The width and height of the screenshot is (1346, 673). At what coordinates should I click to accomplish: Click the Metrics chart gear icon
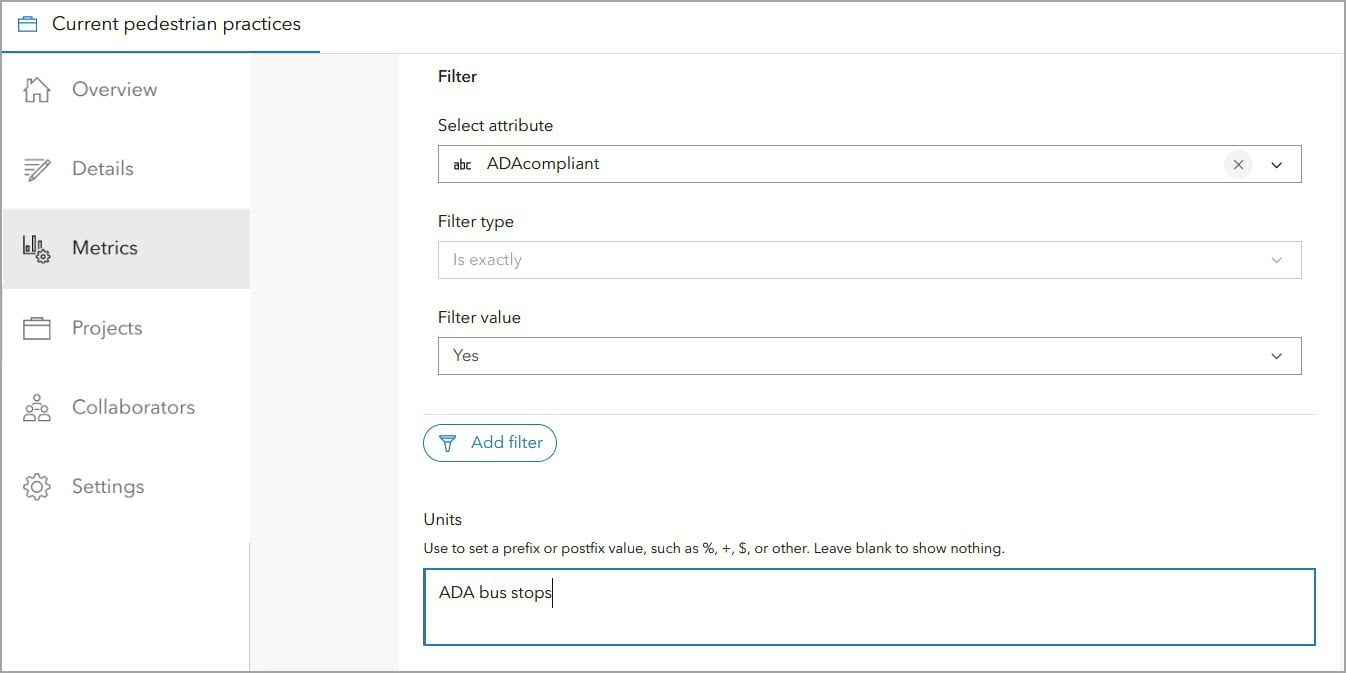(37, 248)
